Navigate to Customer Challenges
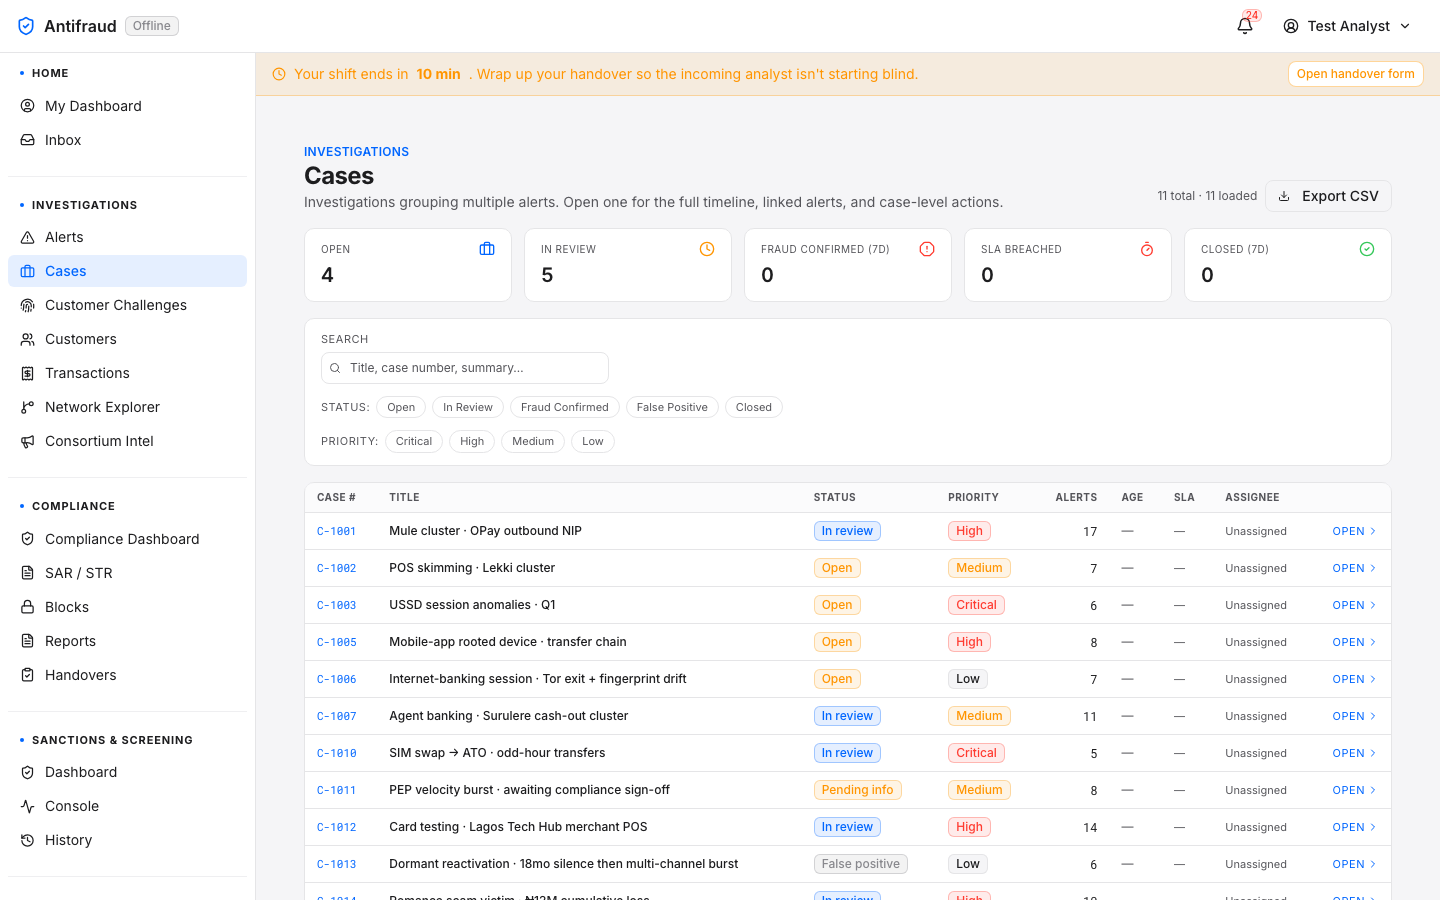1440x900 pixels. 128,305
